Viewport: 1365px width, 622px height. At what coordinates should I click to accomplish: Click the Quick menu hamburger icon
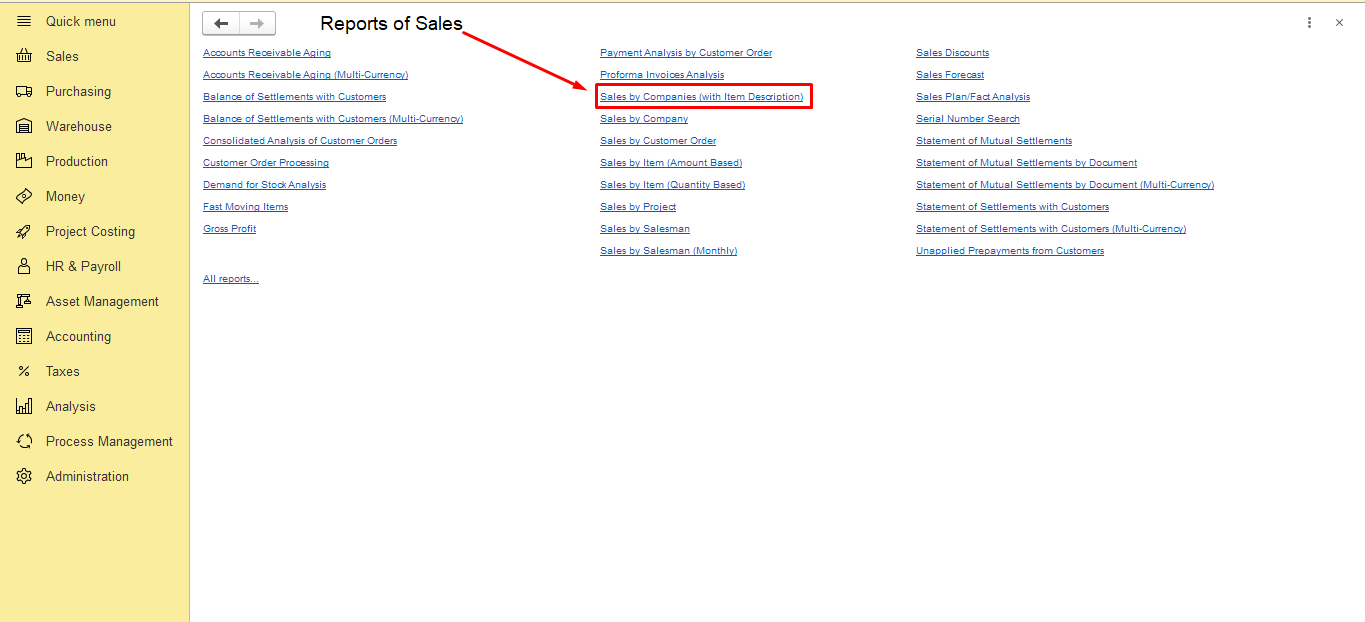tap(24, 21)
